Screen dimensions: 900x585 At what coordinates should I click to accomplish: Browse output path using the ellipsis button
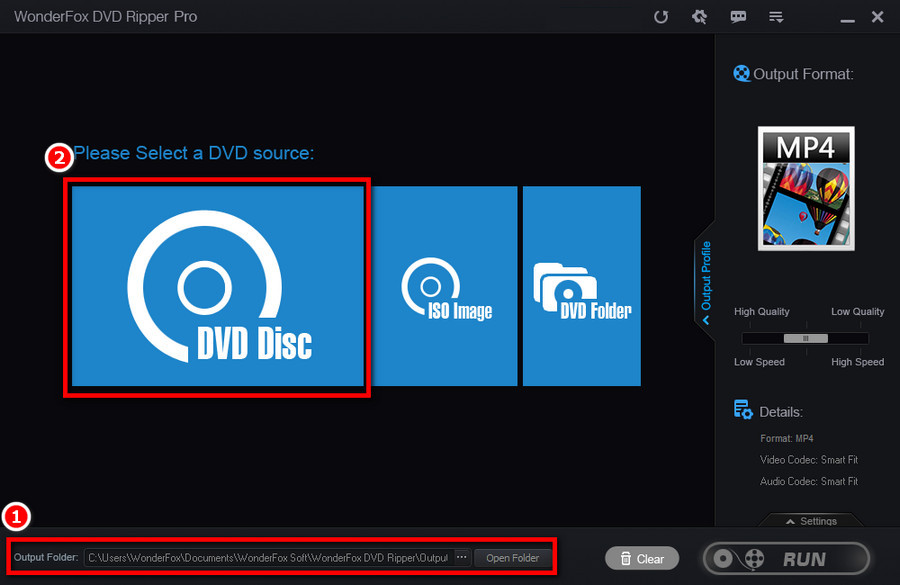coord(462,558)
